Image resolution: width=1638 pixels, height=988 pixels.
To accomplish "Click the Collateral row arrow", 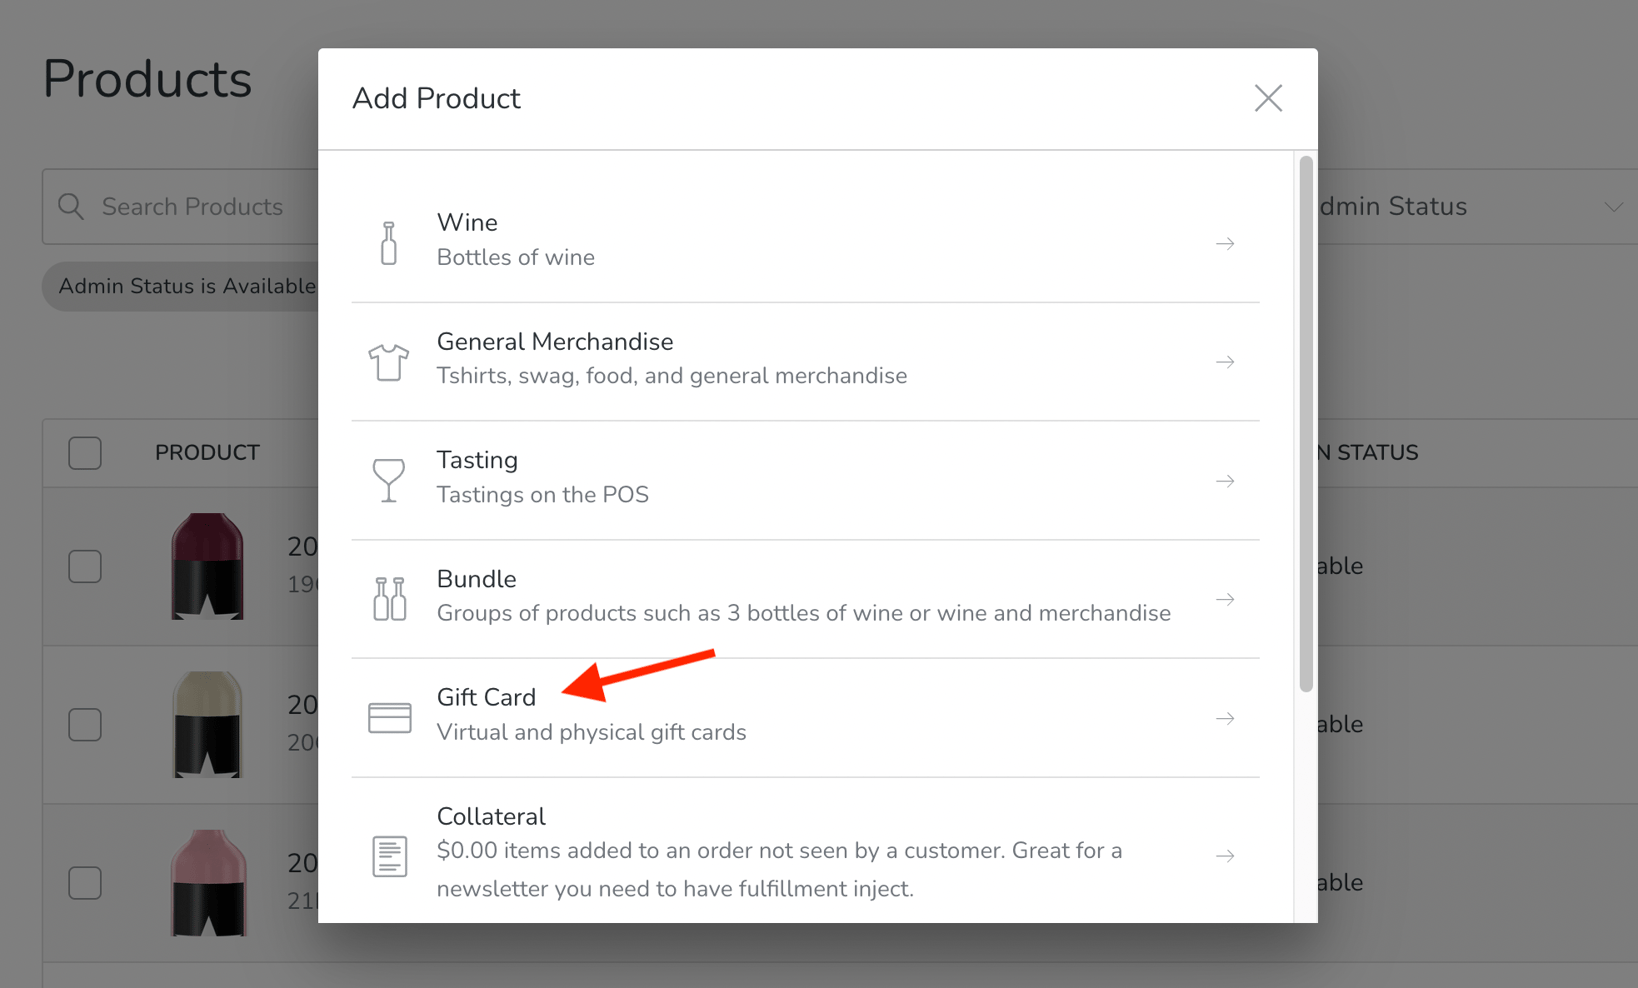I will [x=1225, y=856].
